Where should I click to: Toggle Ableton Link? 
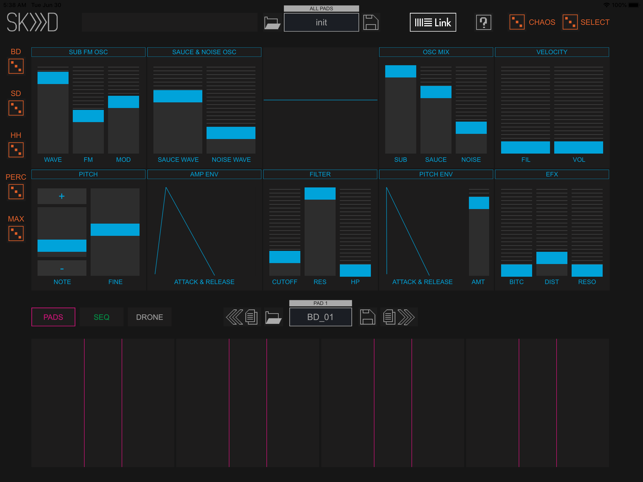click(433, 22)
